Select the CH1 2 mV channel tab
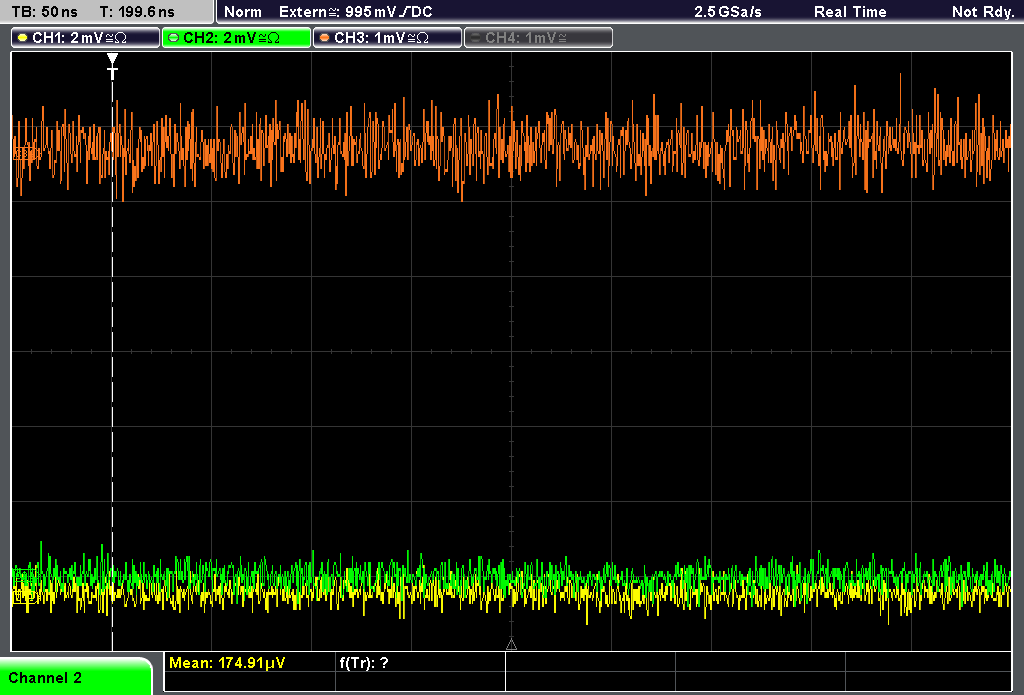This screenshot has width=1024, height=695. [86, 38]
